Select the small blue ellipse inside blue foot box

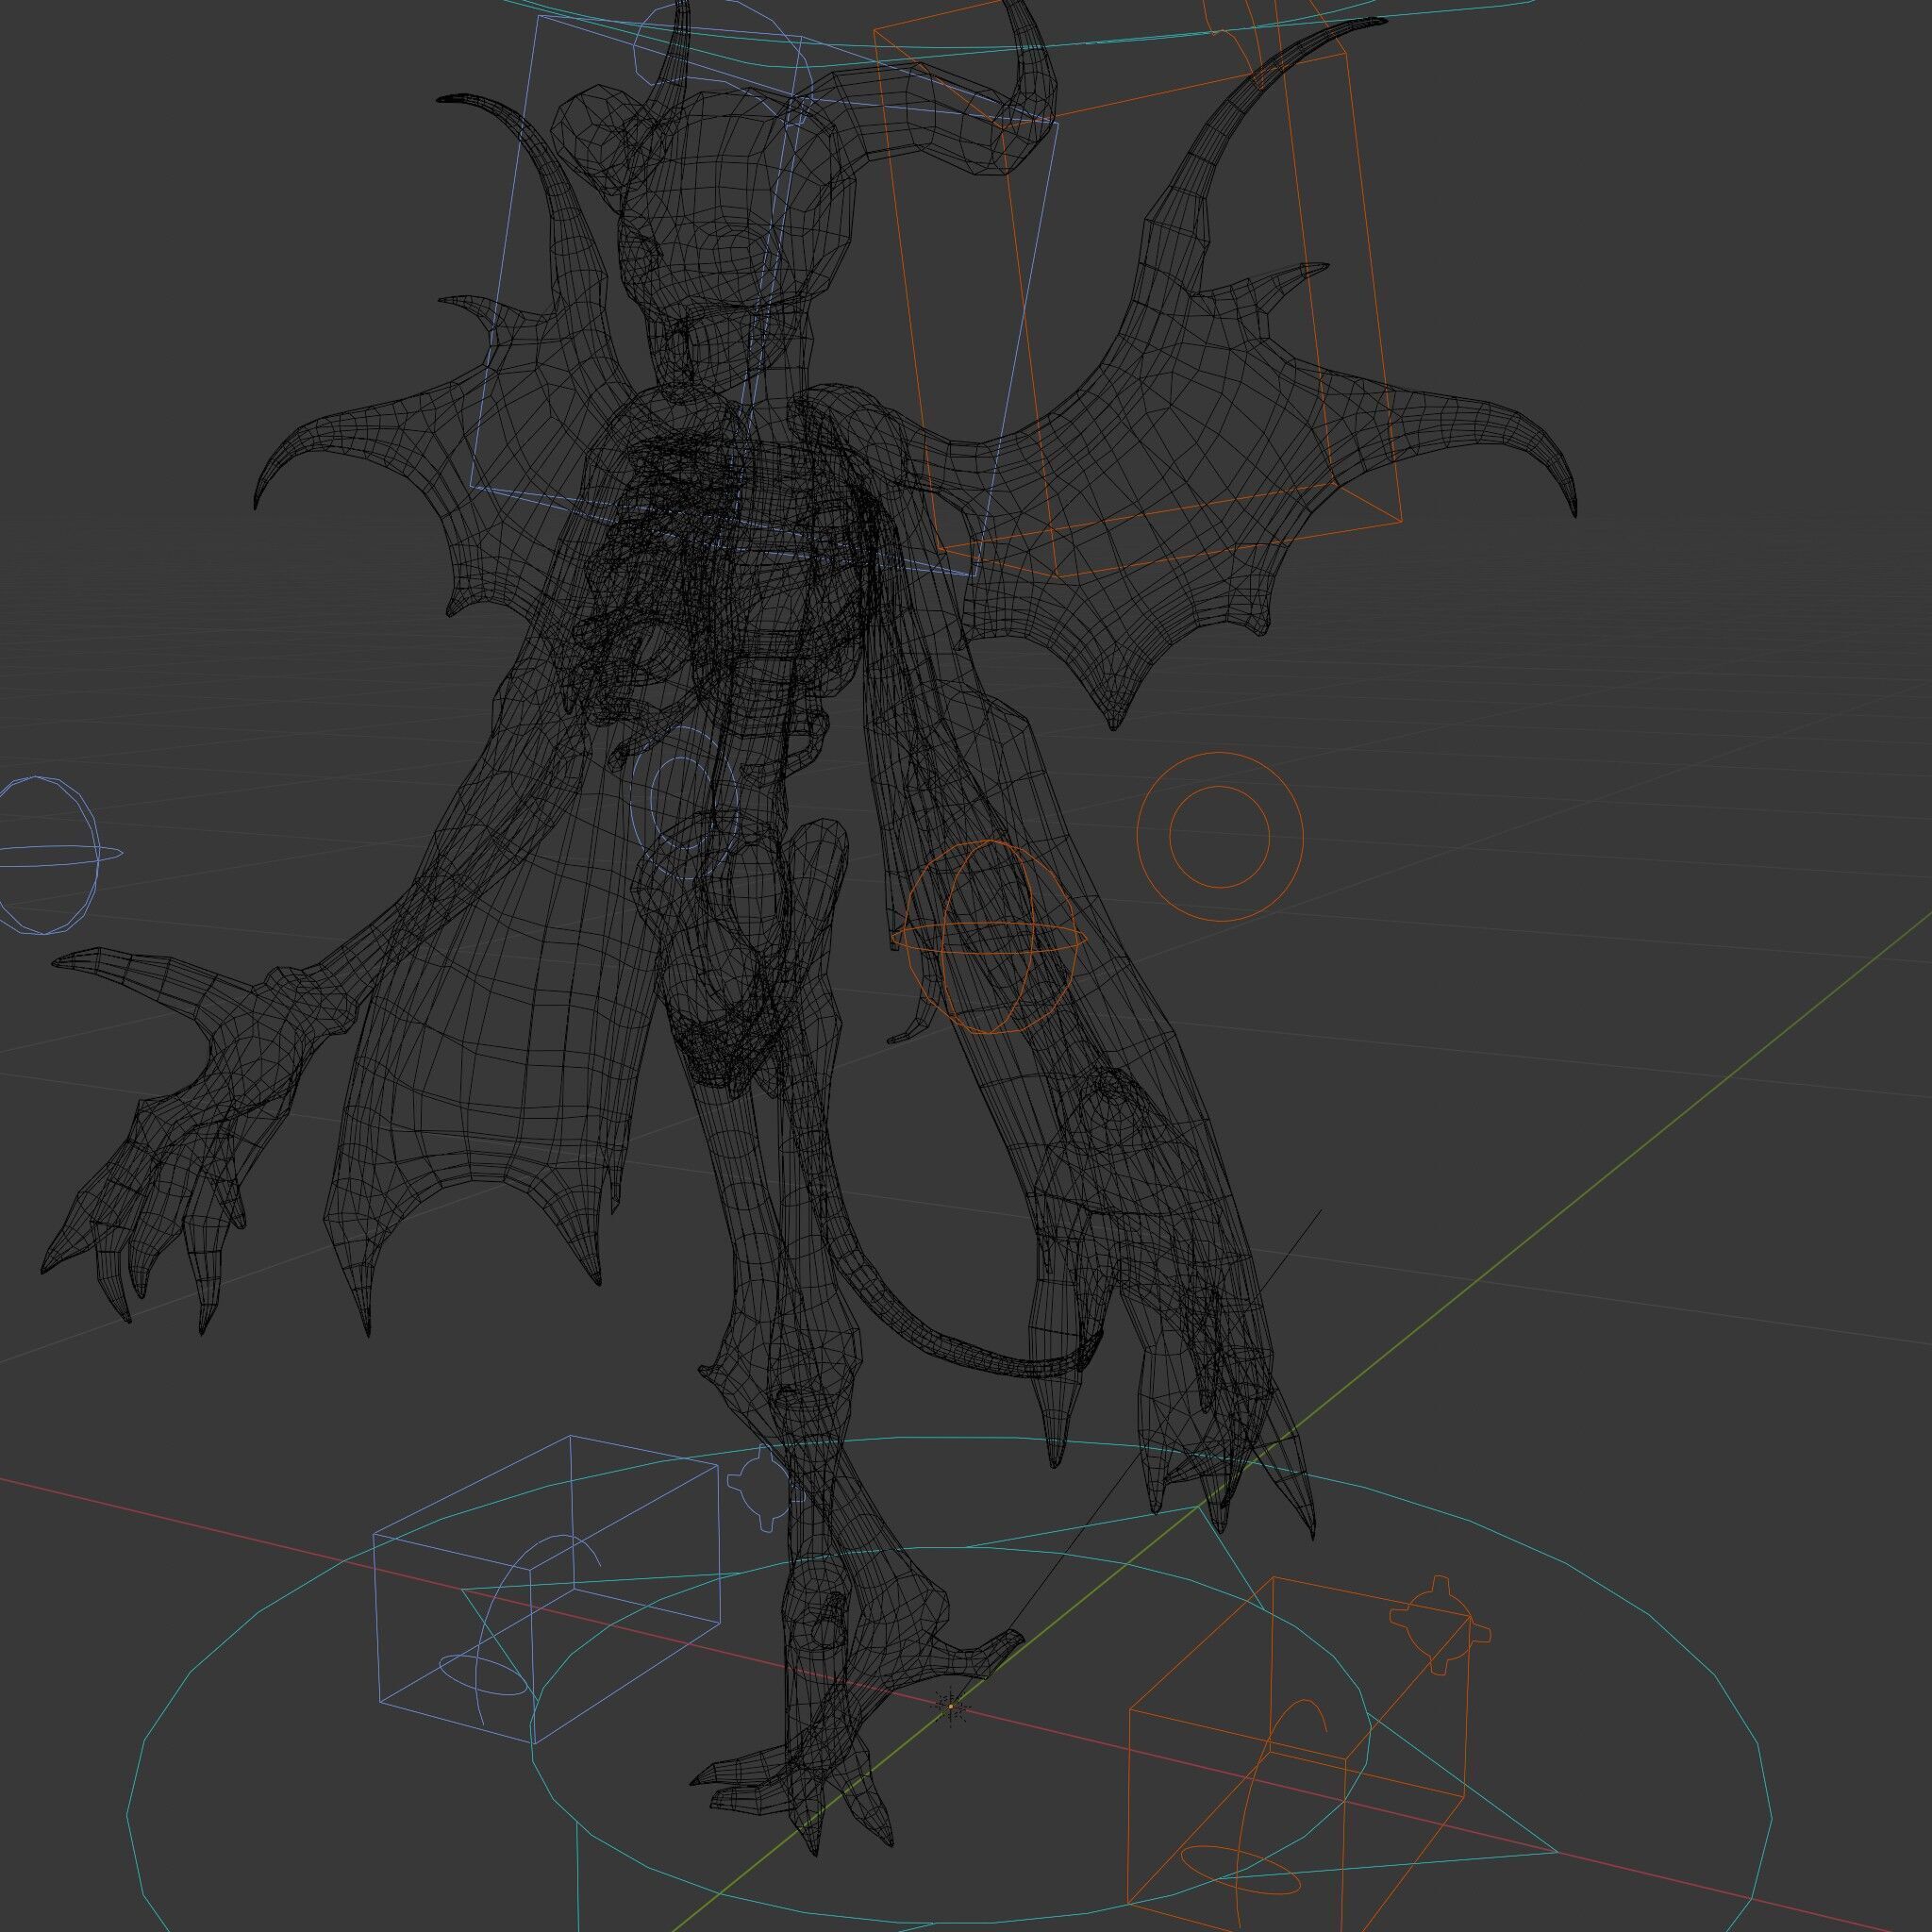tap(484, 1674)
